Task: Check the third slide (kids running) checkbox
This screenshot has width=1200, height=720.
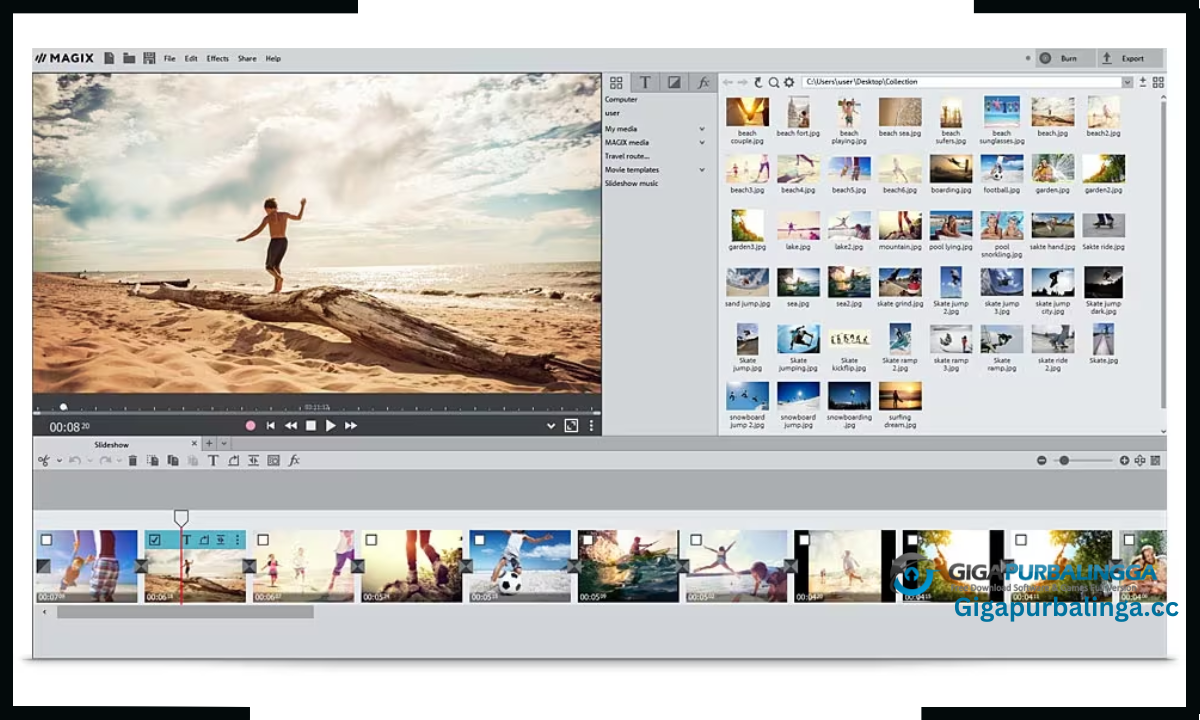Action: [263, 540]
